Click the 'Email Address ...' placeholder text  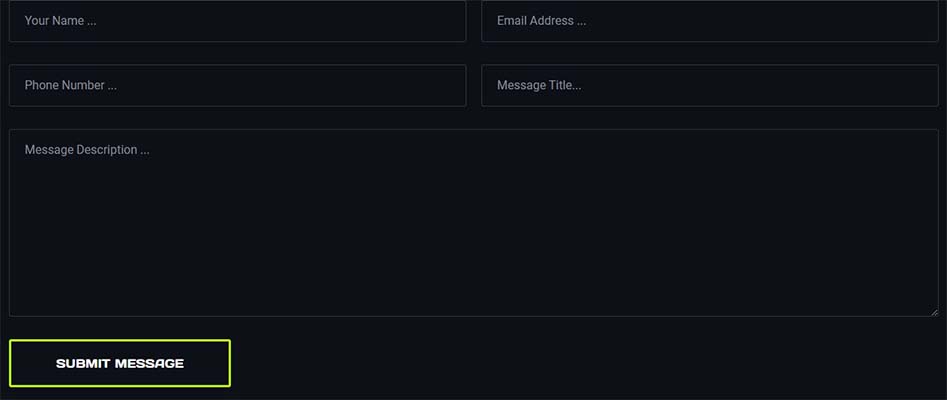point(541,21)
